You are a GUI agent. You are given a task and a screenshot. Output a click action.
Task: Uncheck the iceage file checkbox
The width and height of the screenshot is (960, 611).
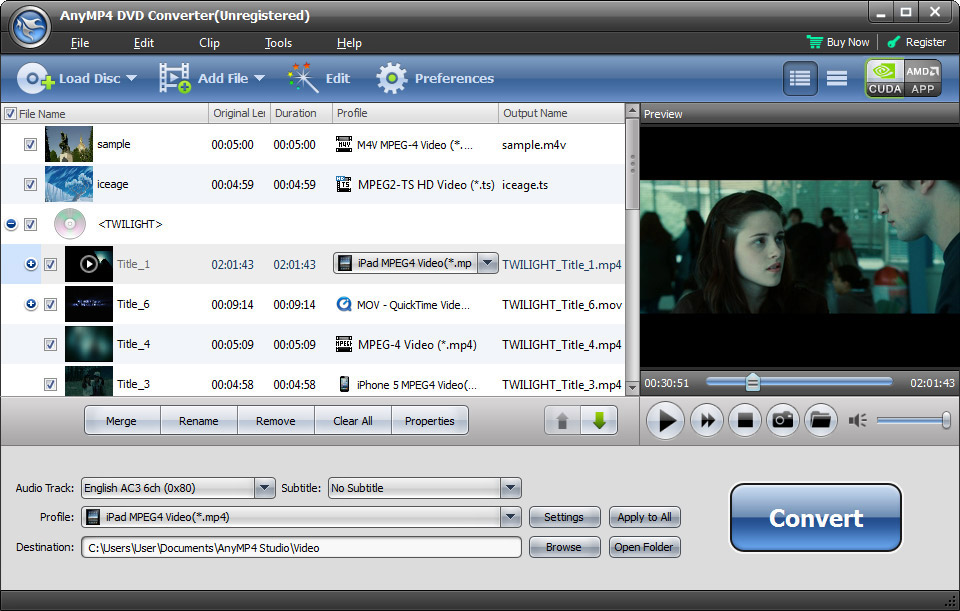coord(31,184)
